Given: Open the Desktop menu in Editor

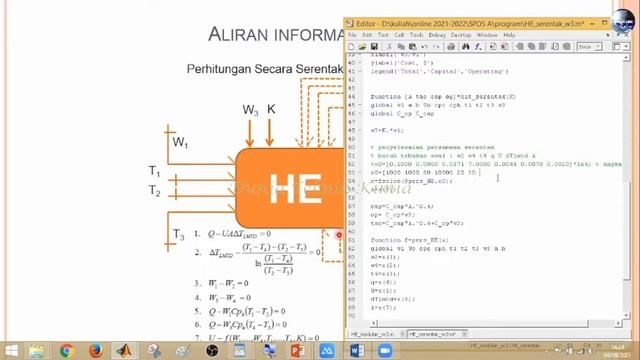Looking at the screenshot, I should click(x=461, y=35).
